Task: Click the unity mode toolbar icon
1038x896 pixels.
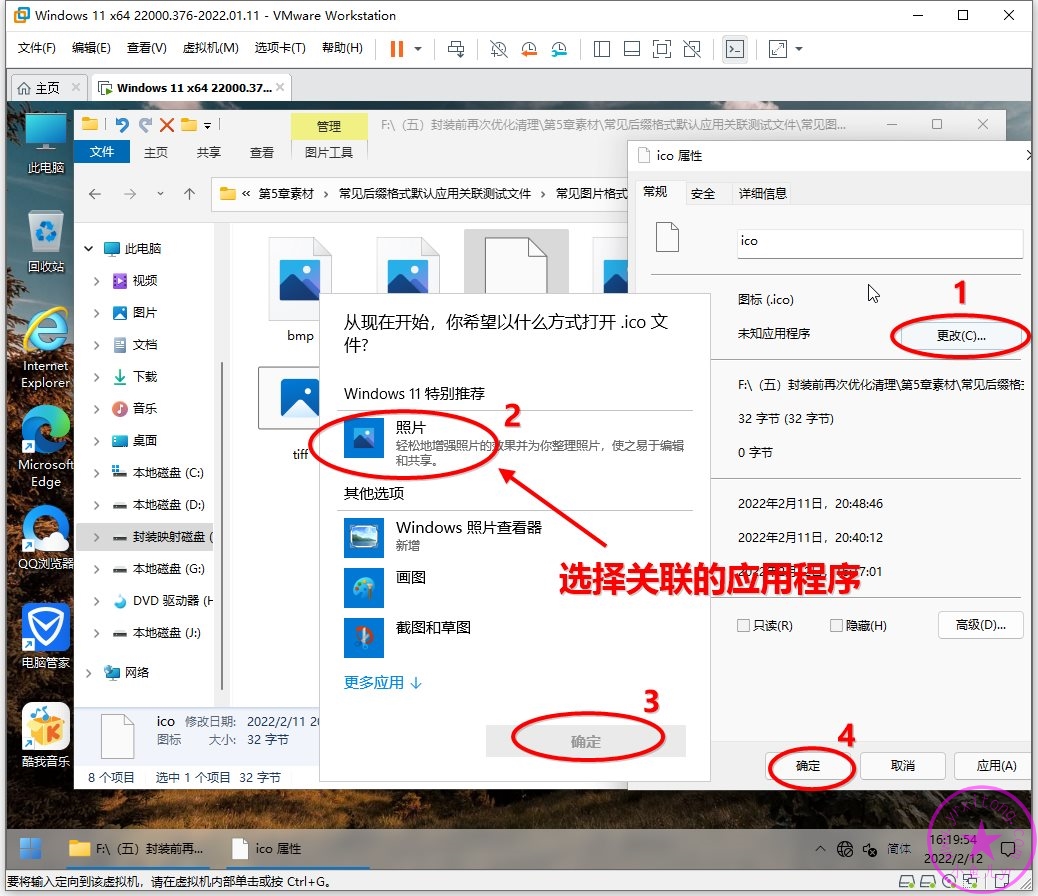Action: (692, 49)
